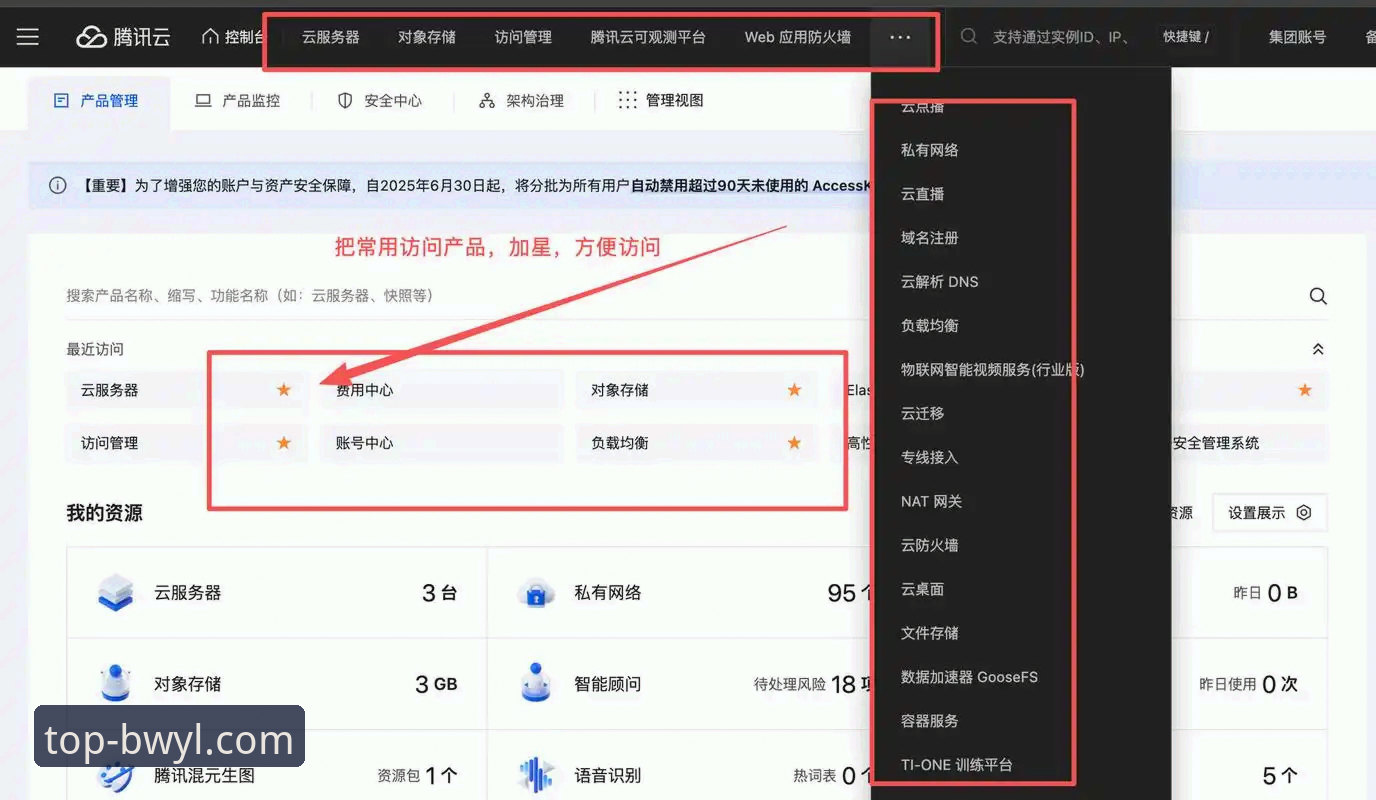Image resolution: width=1376 pixels, height=800 pixels.
Task: Open 访问管理 in recent visits
Action: [110, 443]
